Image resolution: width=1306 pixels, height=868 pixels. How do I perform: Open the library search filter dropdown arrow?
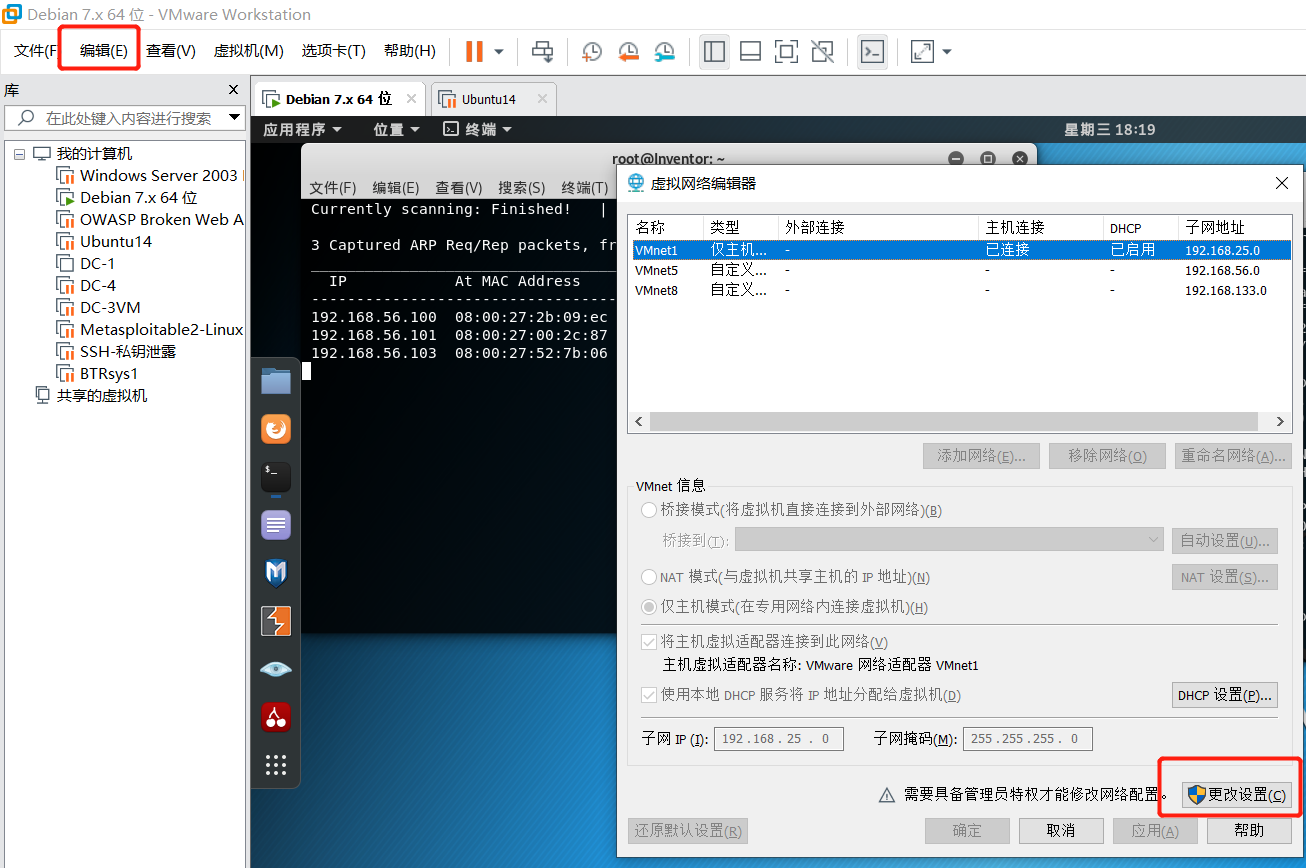[235, 118]
